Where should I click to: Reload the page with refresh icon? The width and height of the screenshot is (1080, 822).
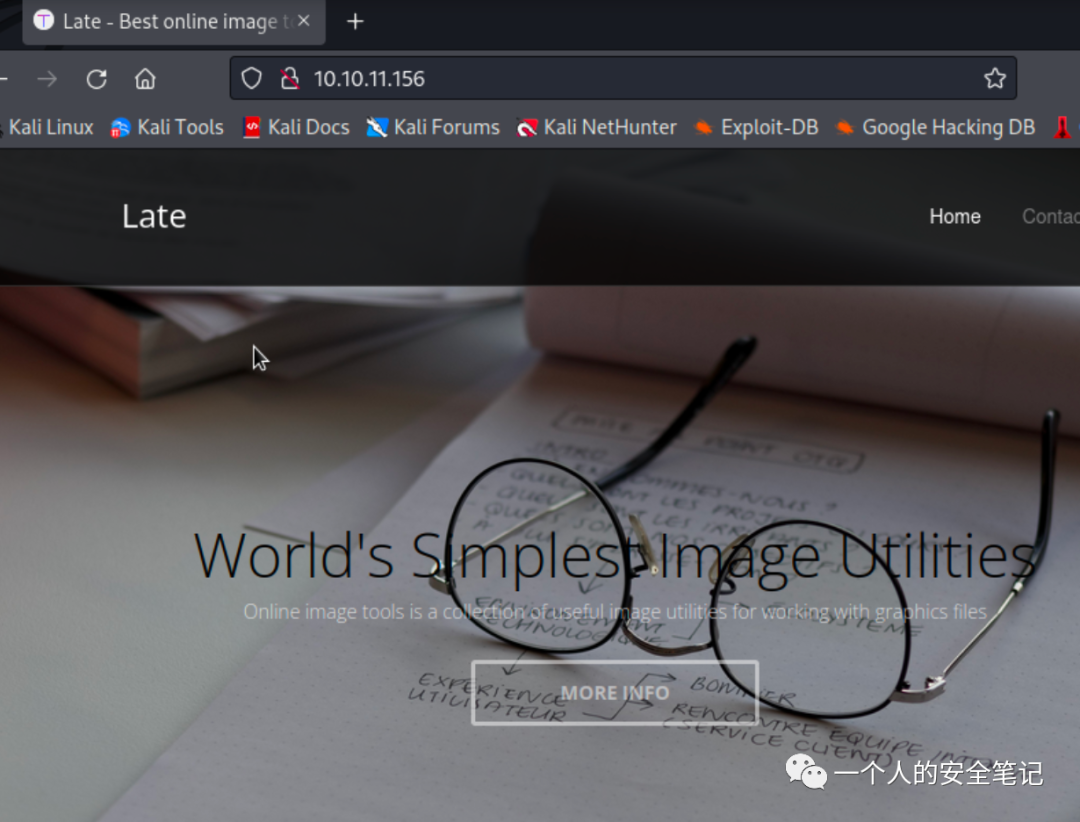[96, 79]
